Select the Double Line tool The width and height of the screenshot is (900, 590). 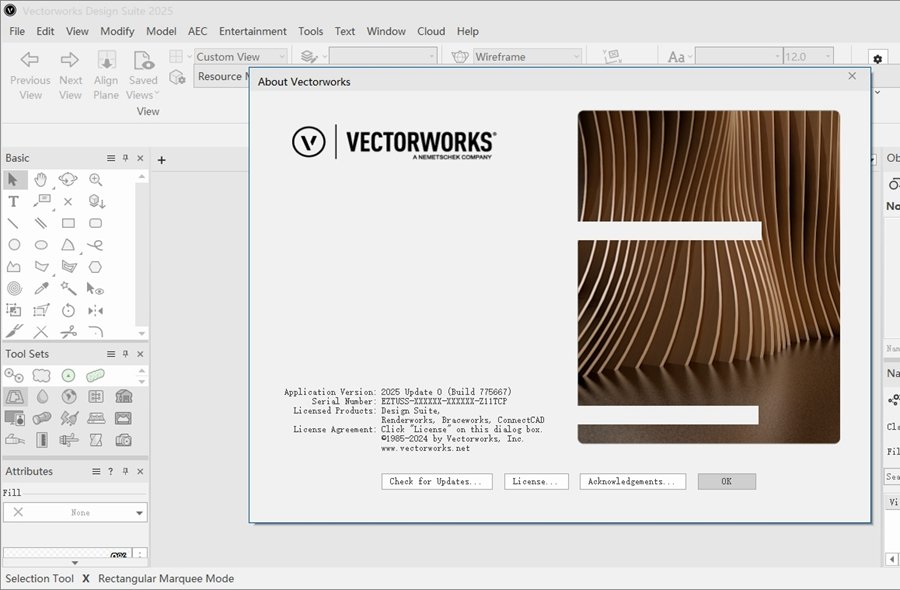click(x=40, y=223)
